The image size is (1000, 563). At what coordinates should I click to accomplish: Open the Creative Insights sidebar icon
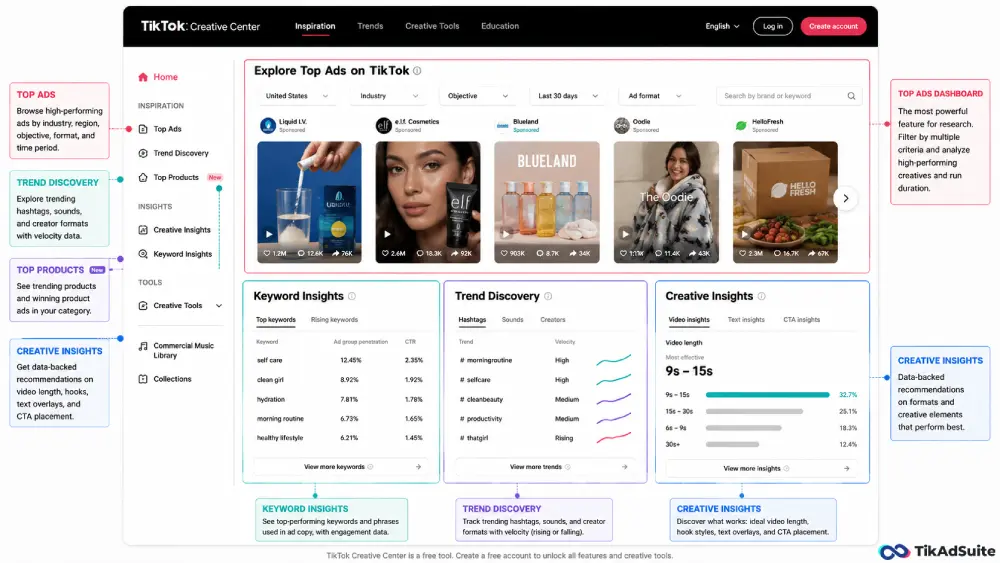[143, 230]
